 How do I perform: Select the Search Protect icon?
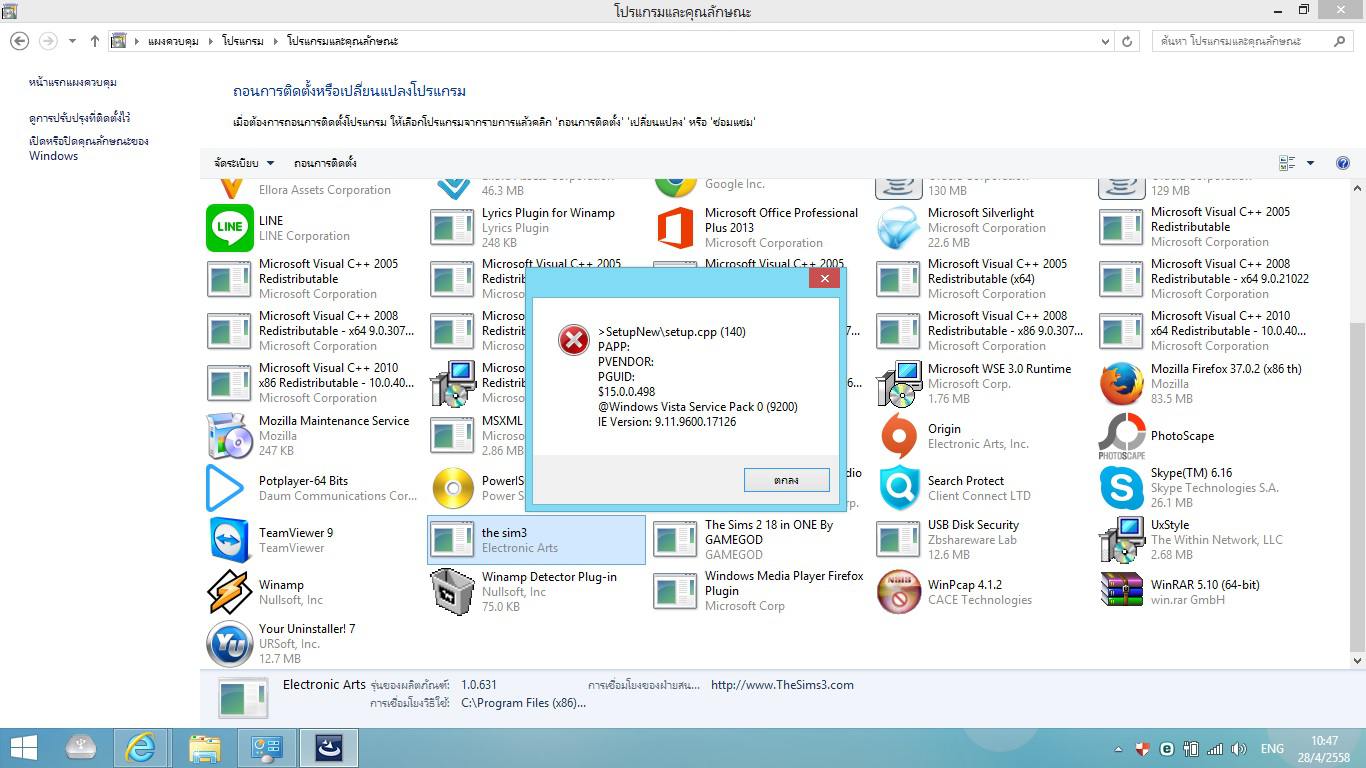pos(898,488)
